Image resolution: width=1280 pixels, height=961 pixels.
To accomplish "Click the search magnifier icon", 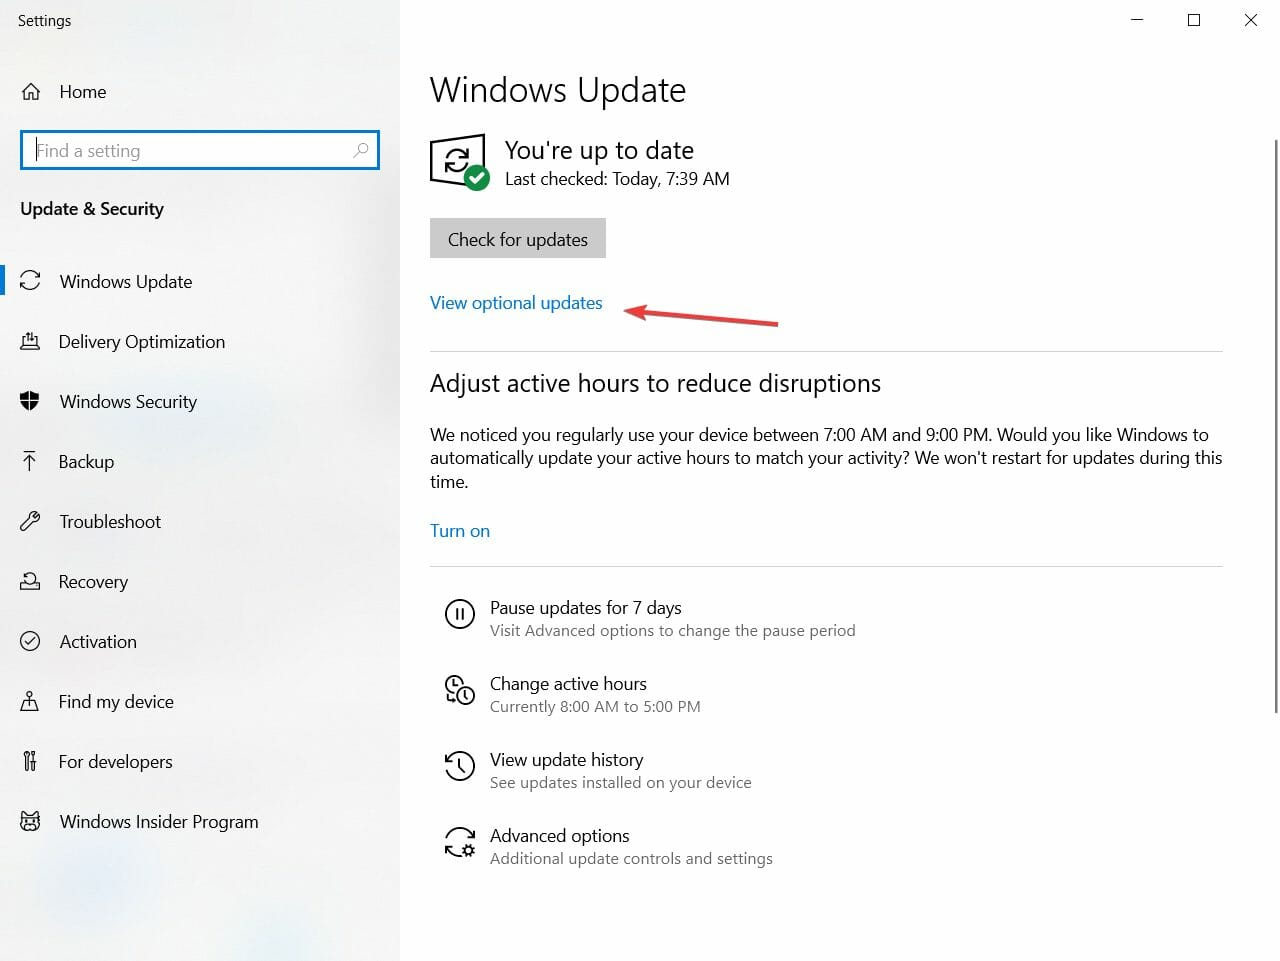I will (x=361, y=150).
